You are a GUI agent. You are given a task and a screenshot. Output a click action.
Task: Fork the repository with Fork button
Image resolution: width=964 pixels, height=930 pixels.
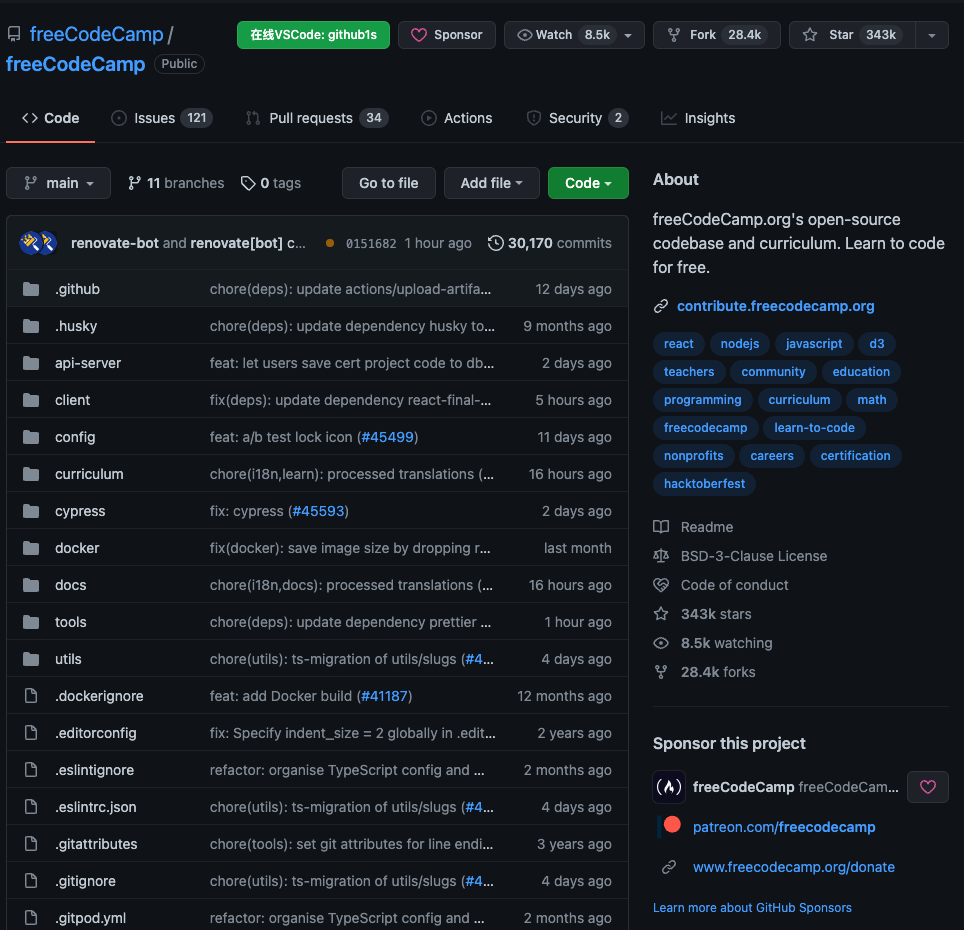(717, 35)
